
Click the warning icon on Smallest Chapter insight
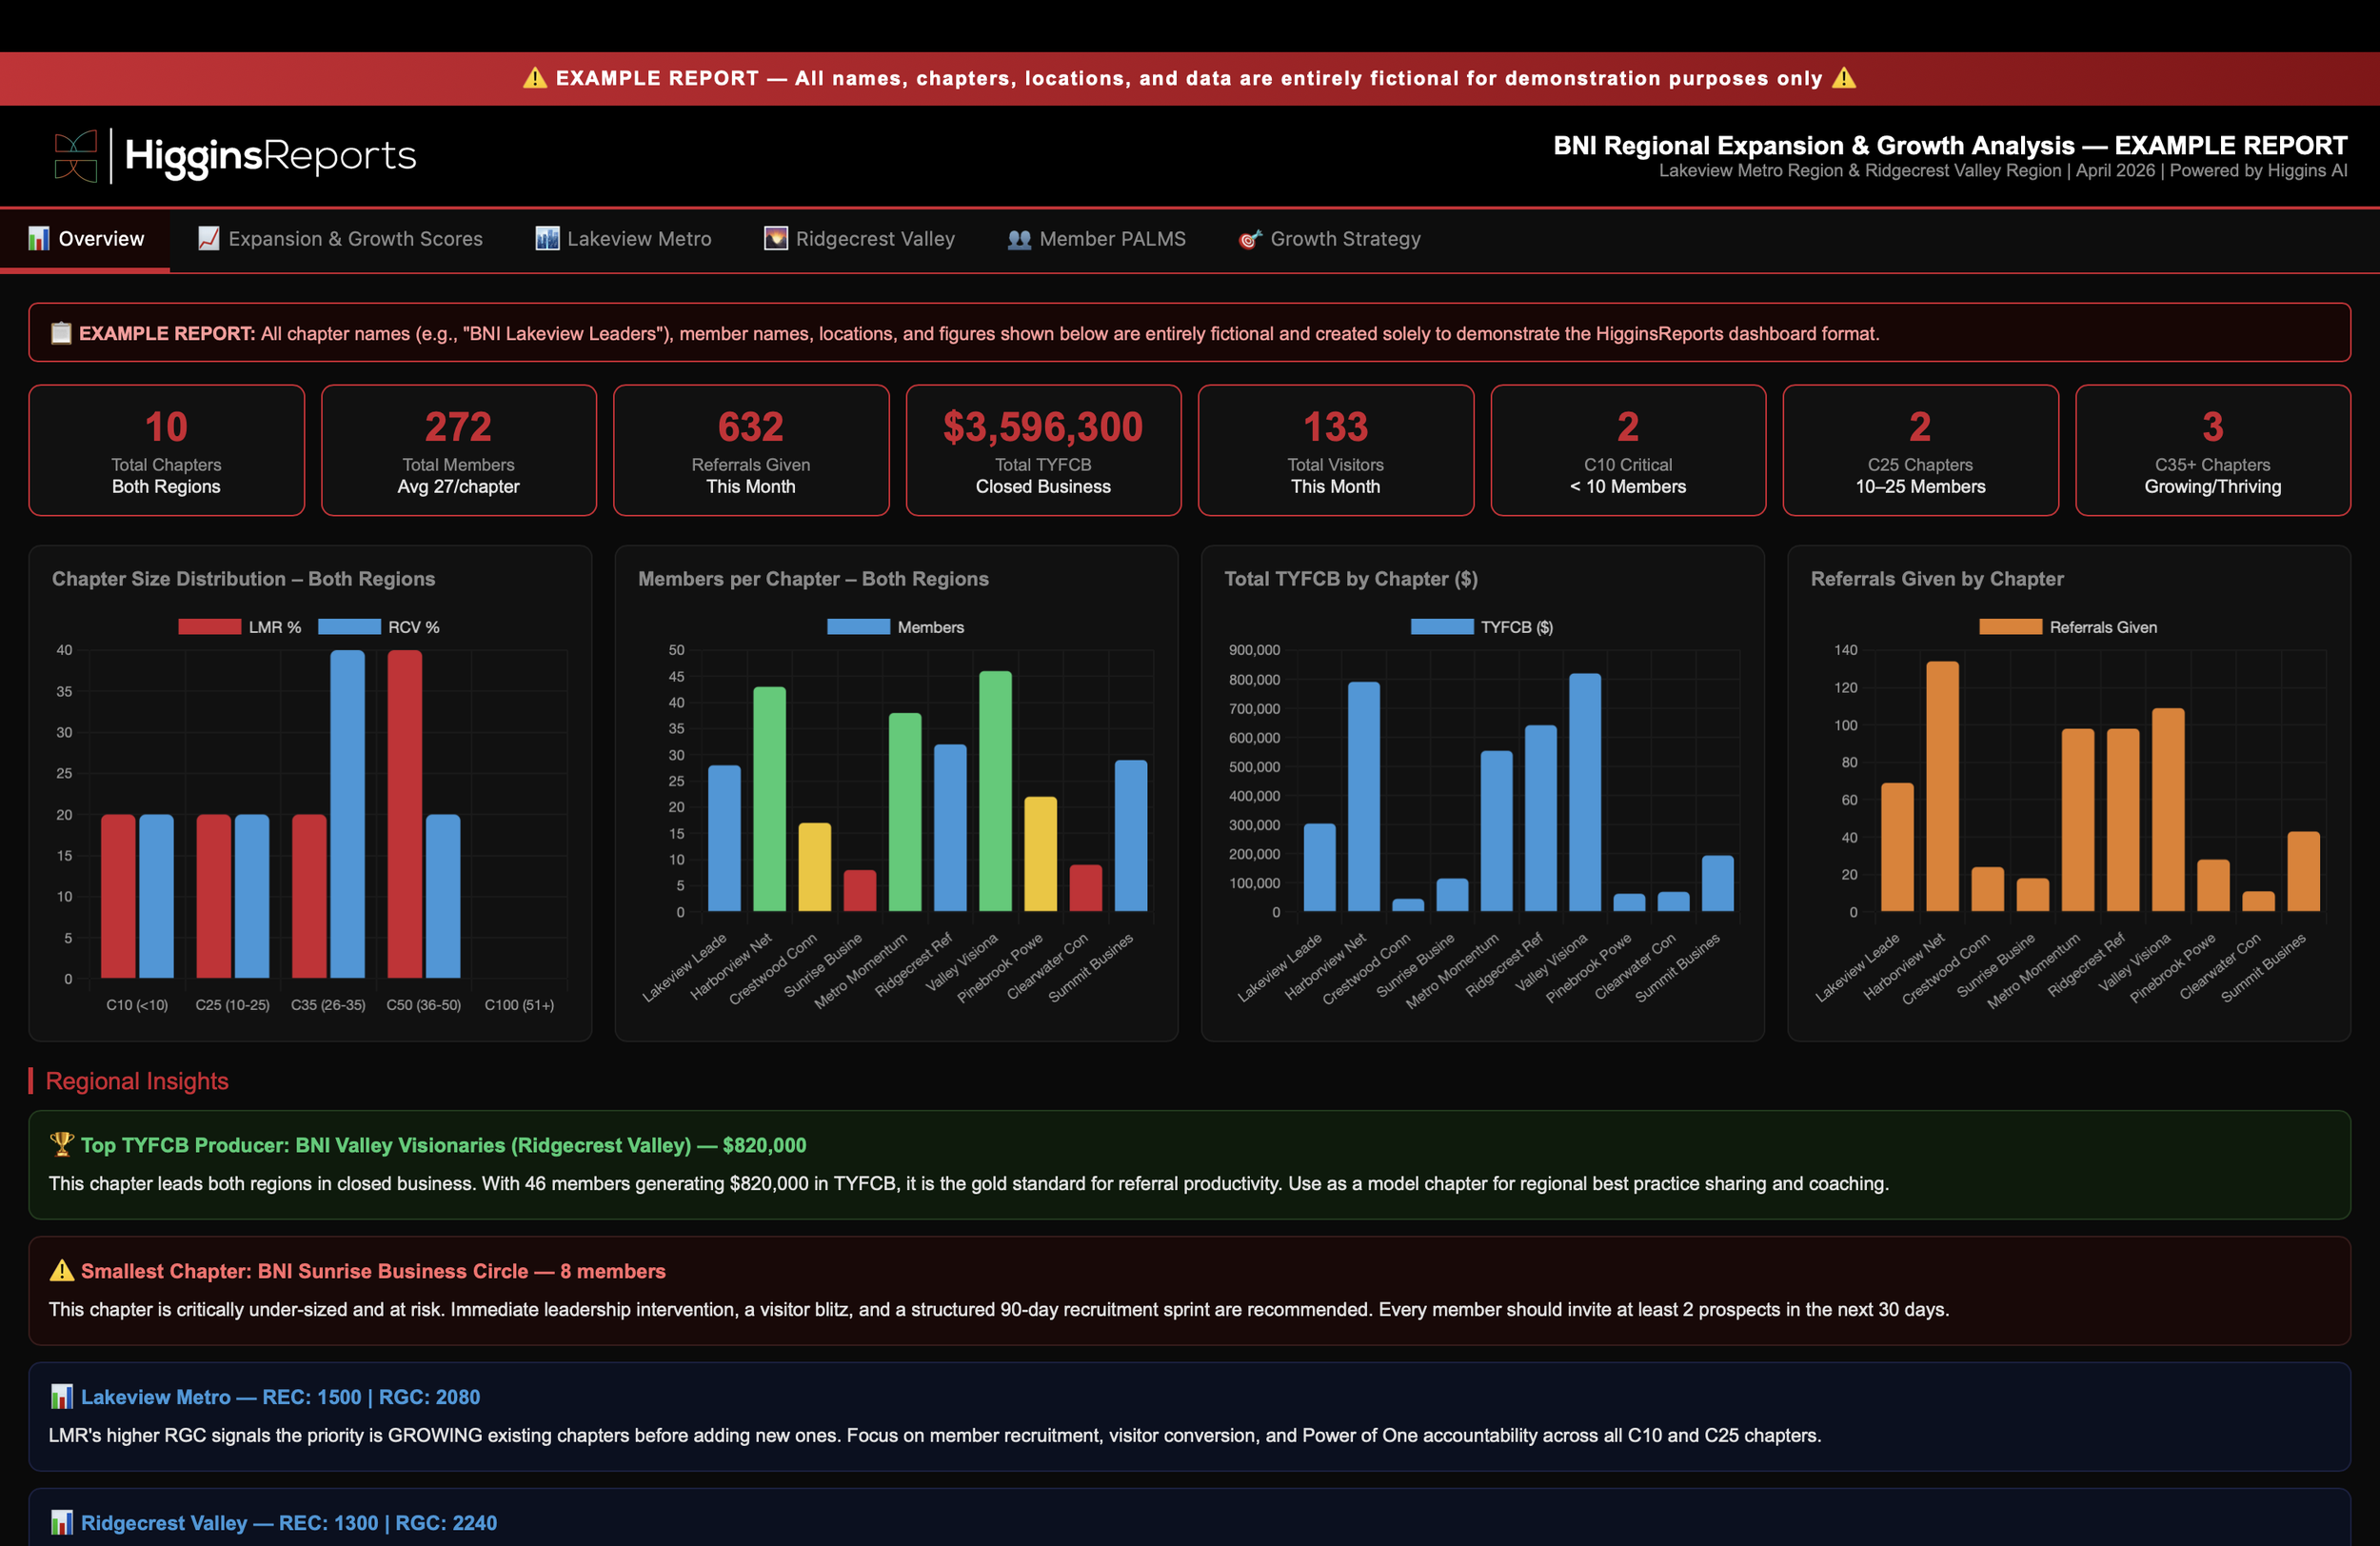pyautogui.click(x=62, y=1270)
